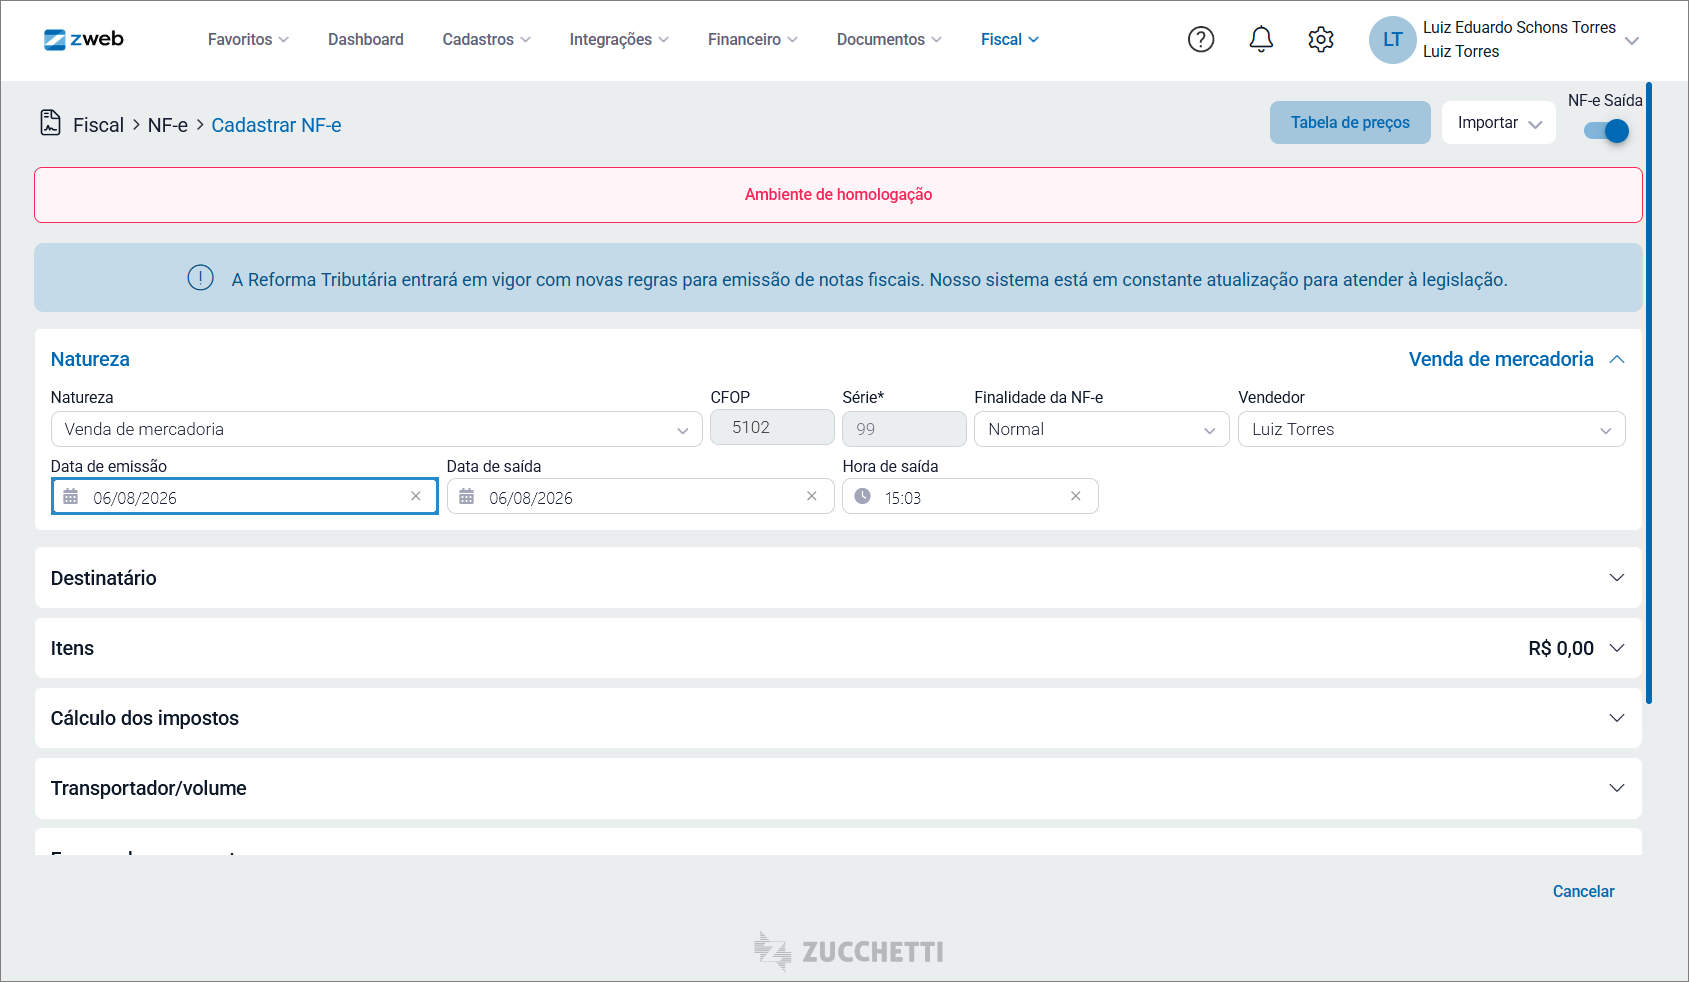Click the clock icon in Hora de saída
The height and width of the screenshot is (982, 1689).
pyautogui.click(x=862, y=496)
